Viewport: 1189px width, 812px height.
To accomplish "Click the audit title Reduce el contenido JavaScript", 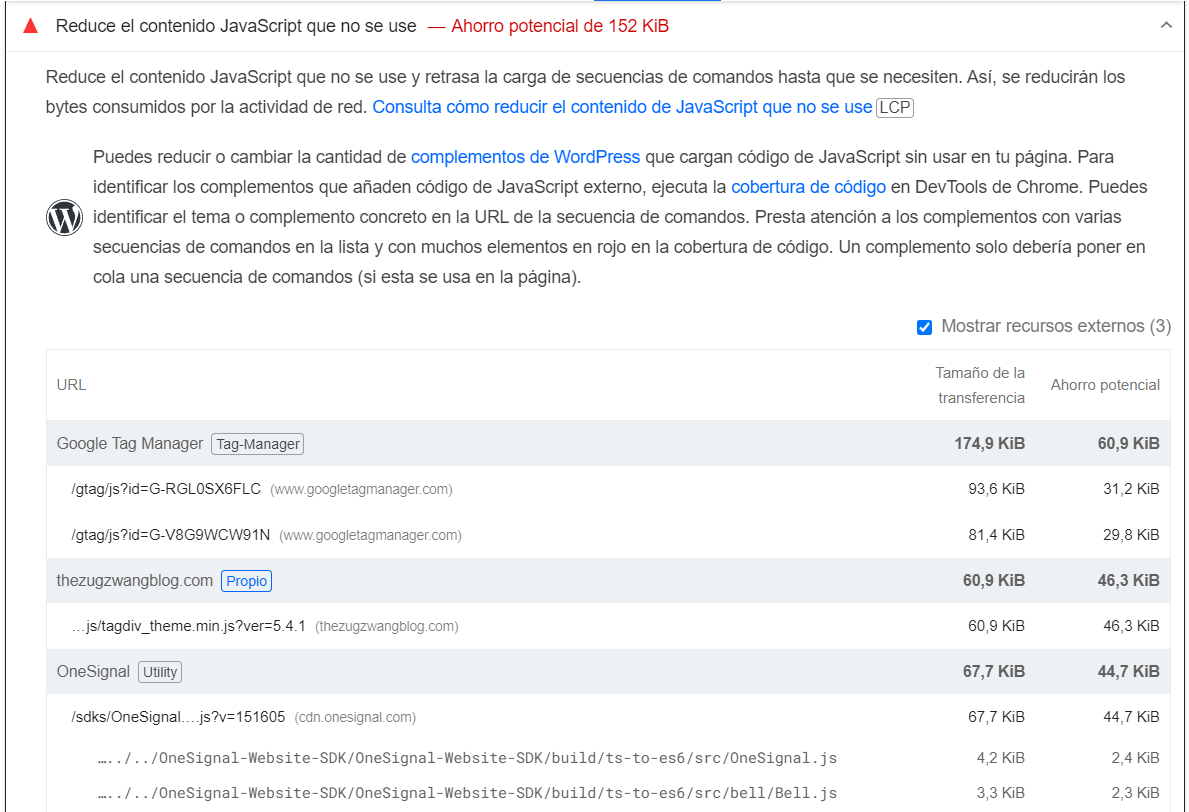I will [236, 27].
